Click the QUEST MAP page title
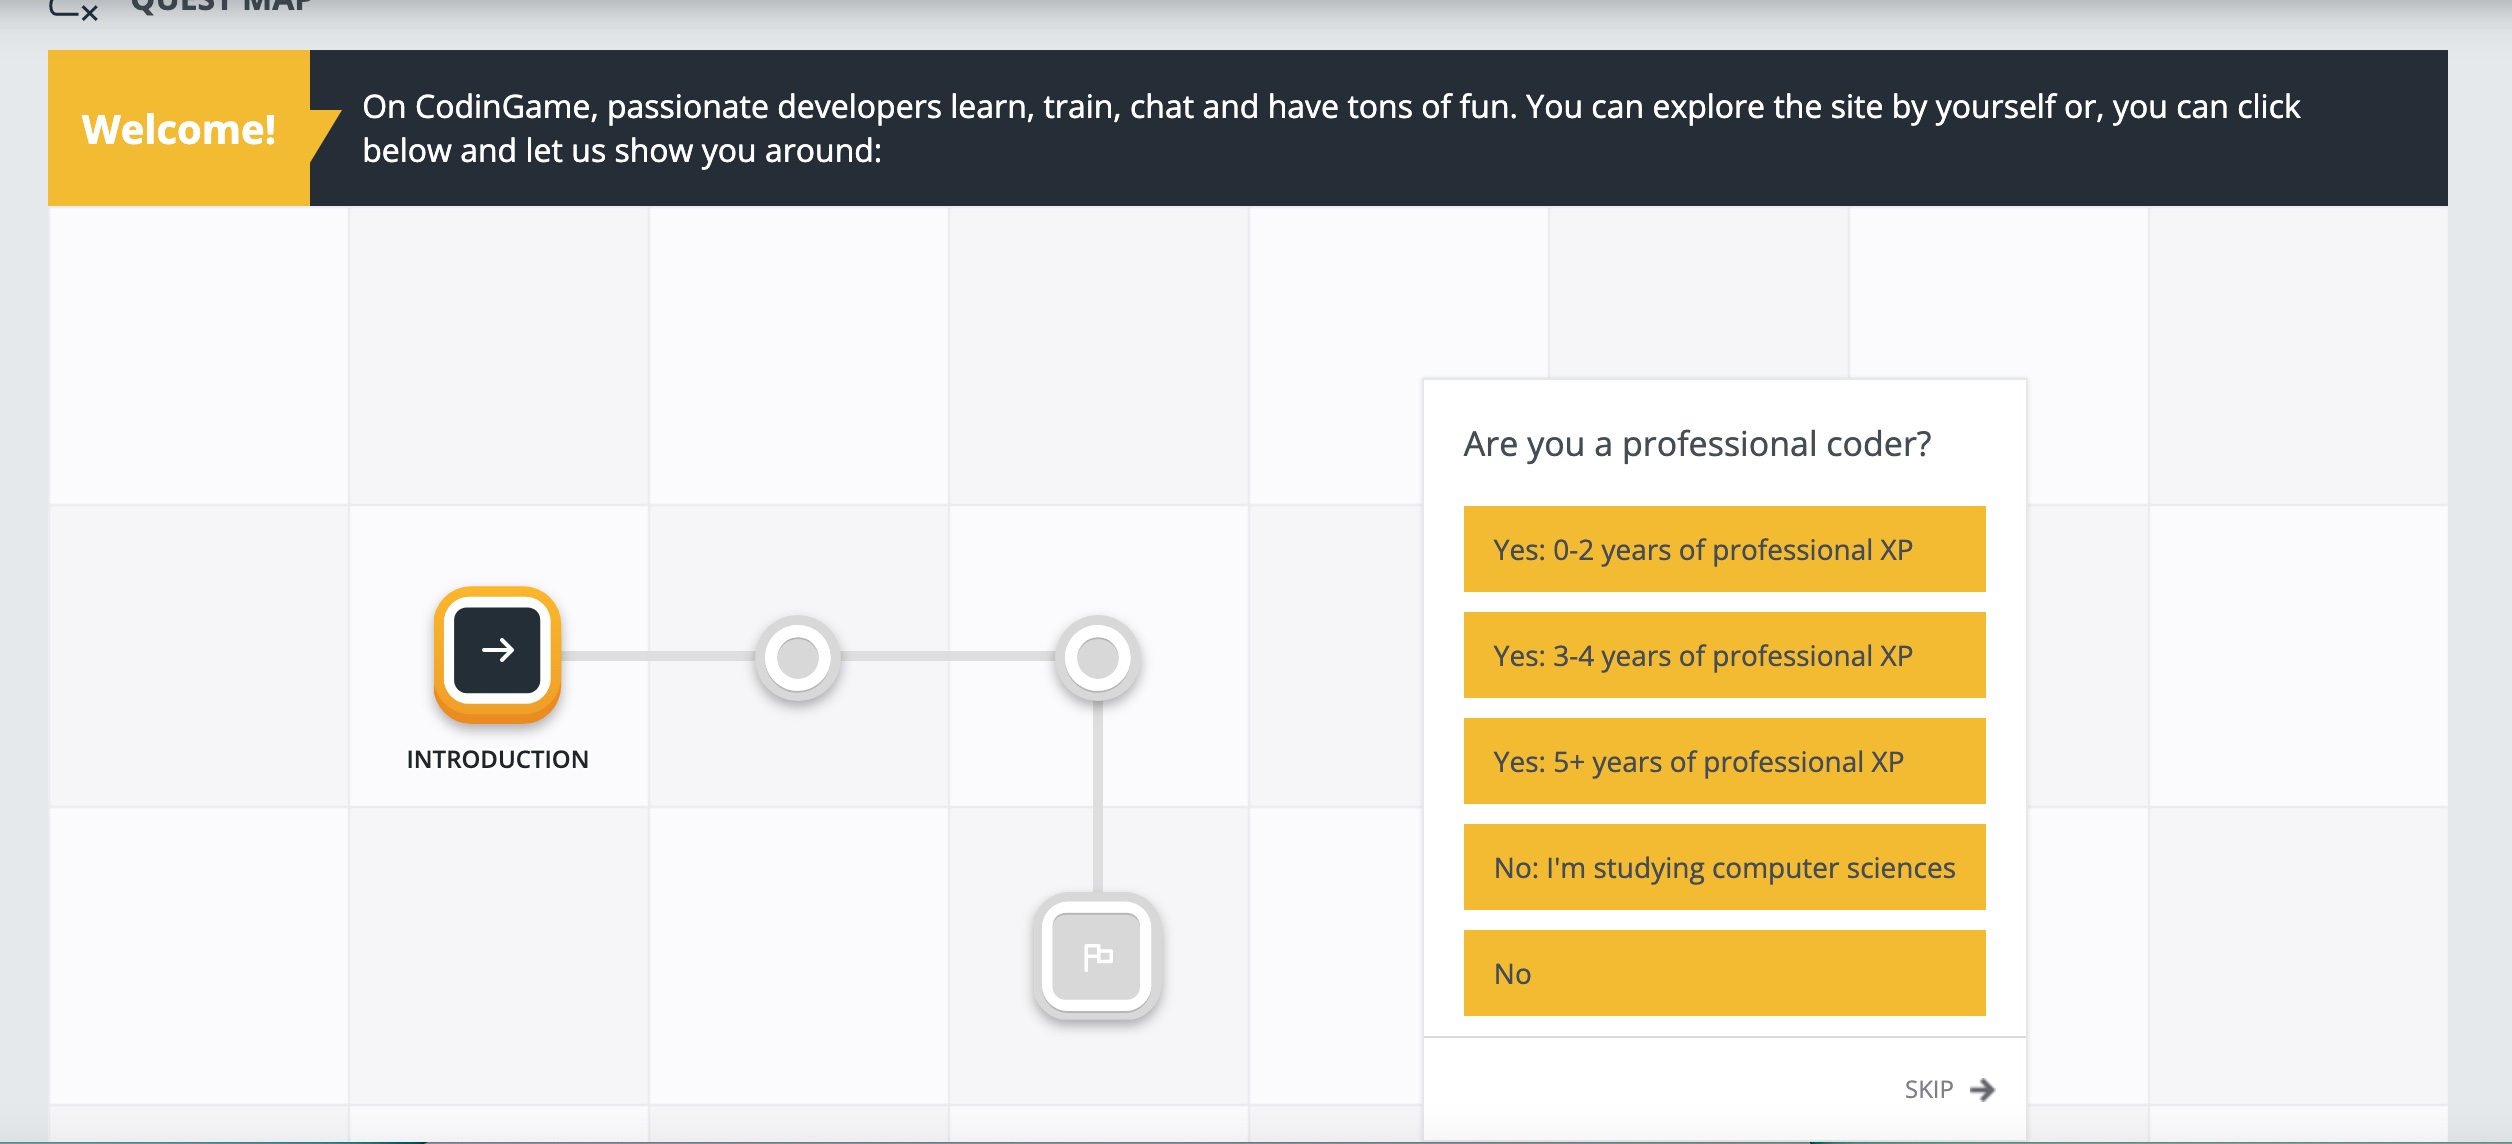 coord(221,6)
